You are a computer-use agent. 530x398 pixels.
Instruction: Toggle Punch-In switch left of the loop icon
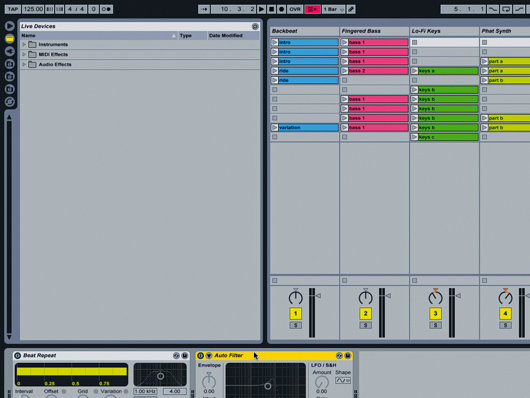(x=493, y=9)
